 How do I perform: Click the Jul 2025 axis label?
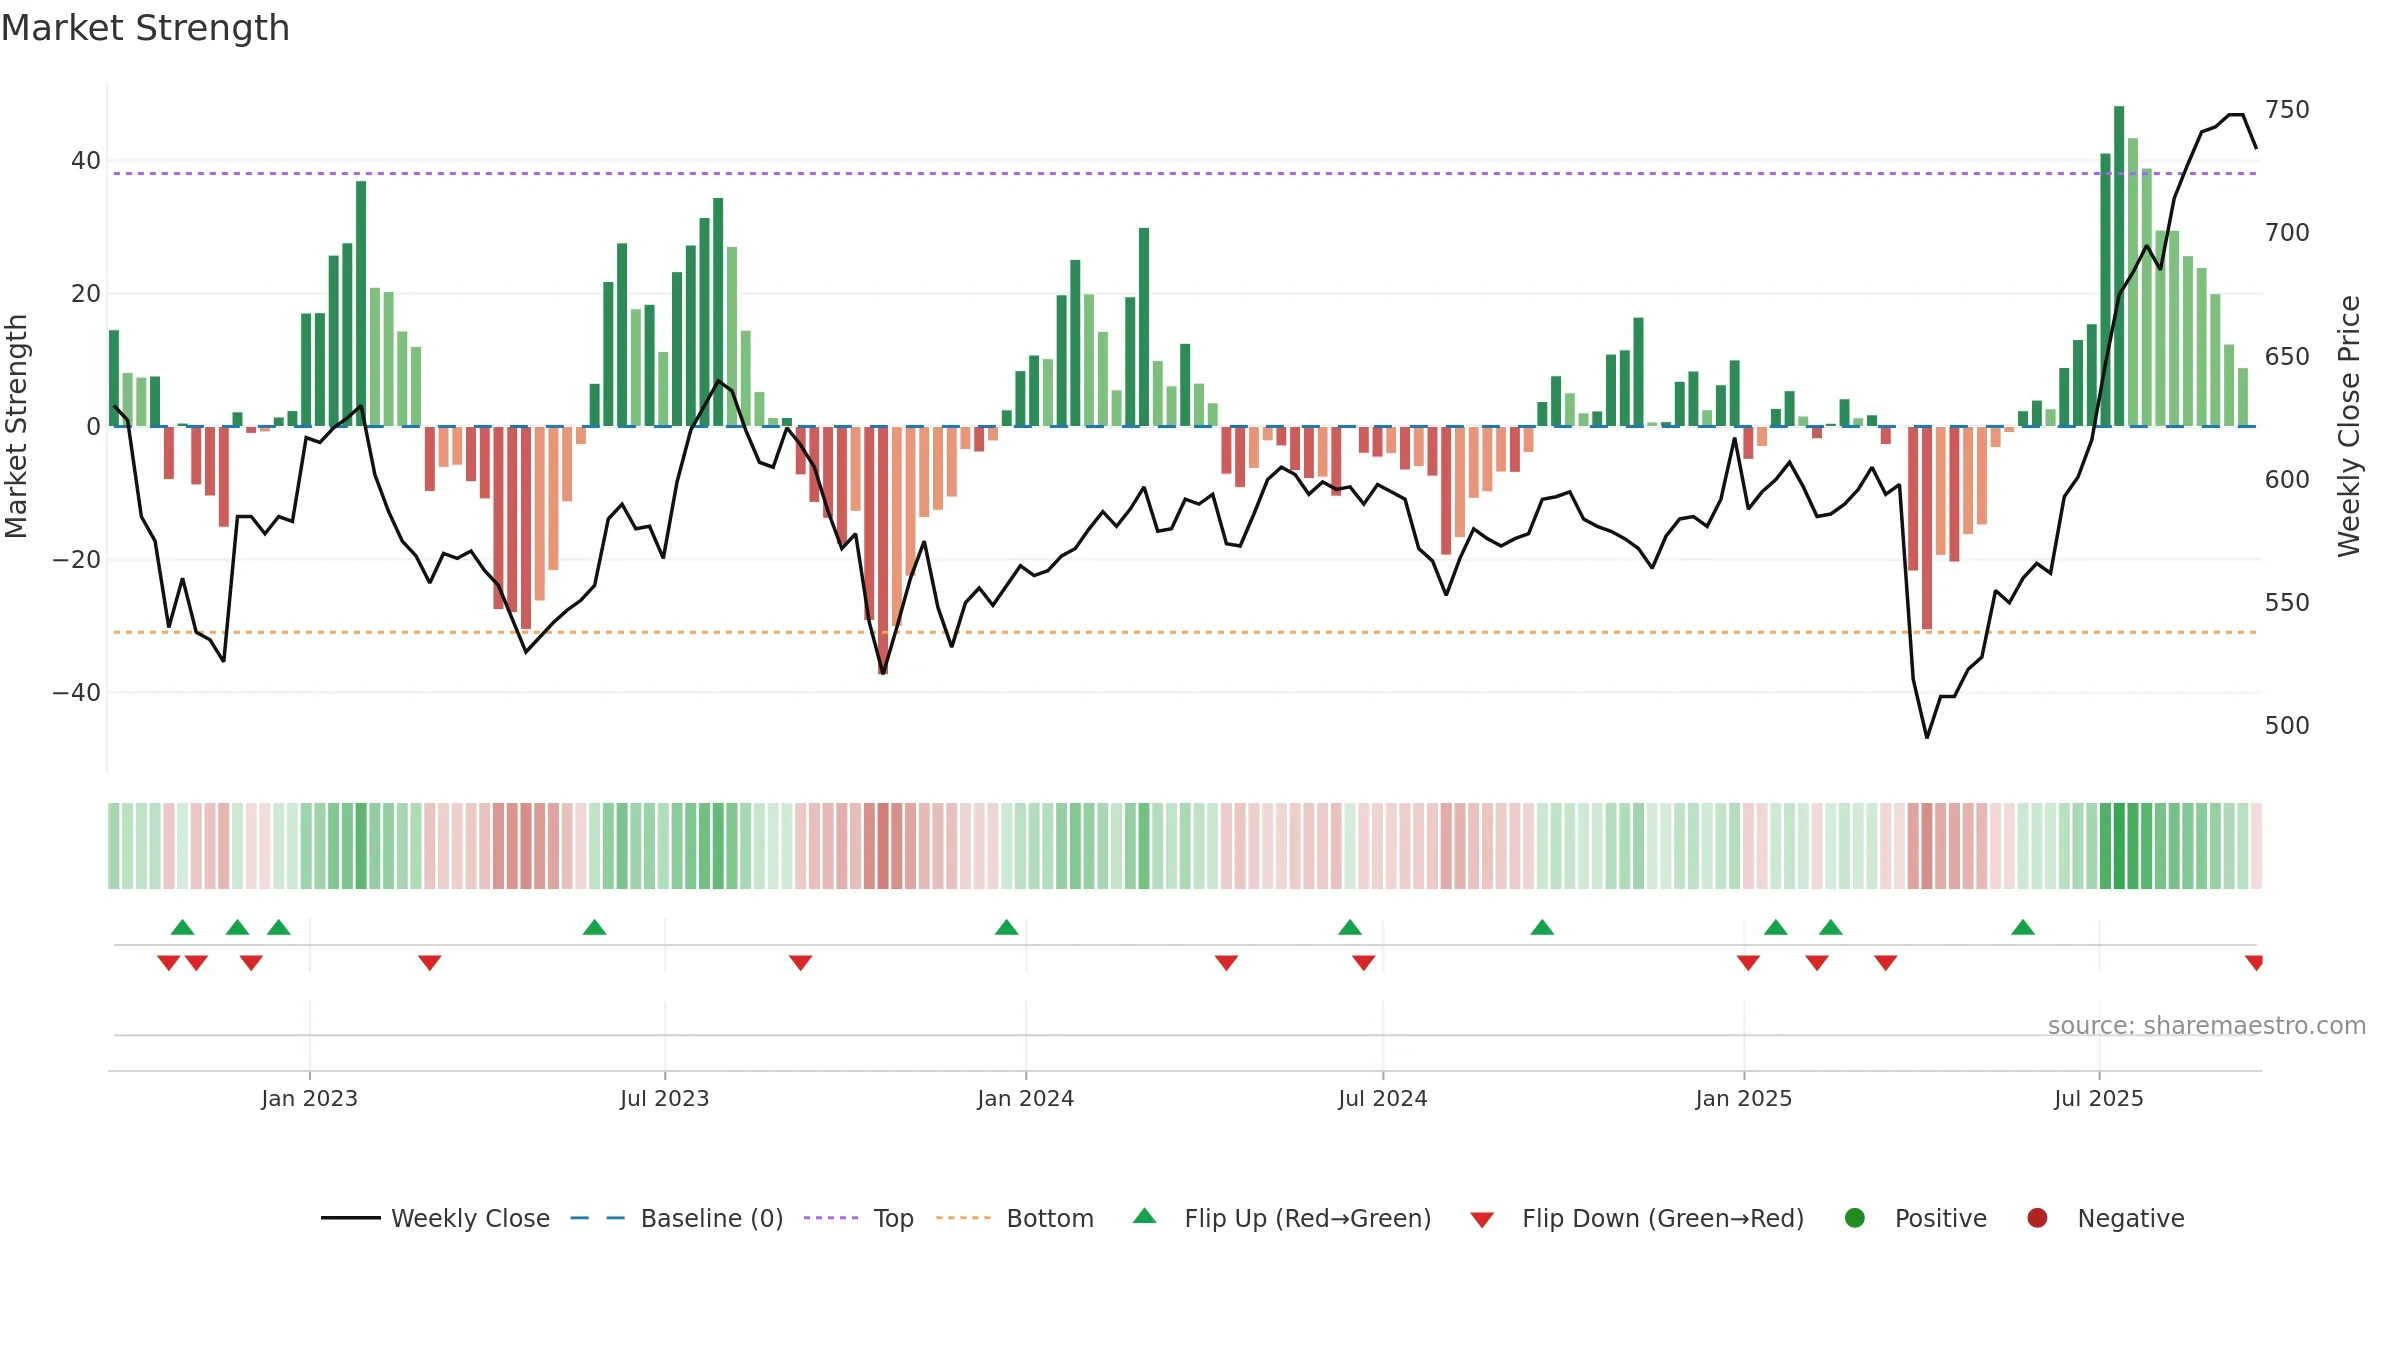coord(2099,1098)
